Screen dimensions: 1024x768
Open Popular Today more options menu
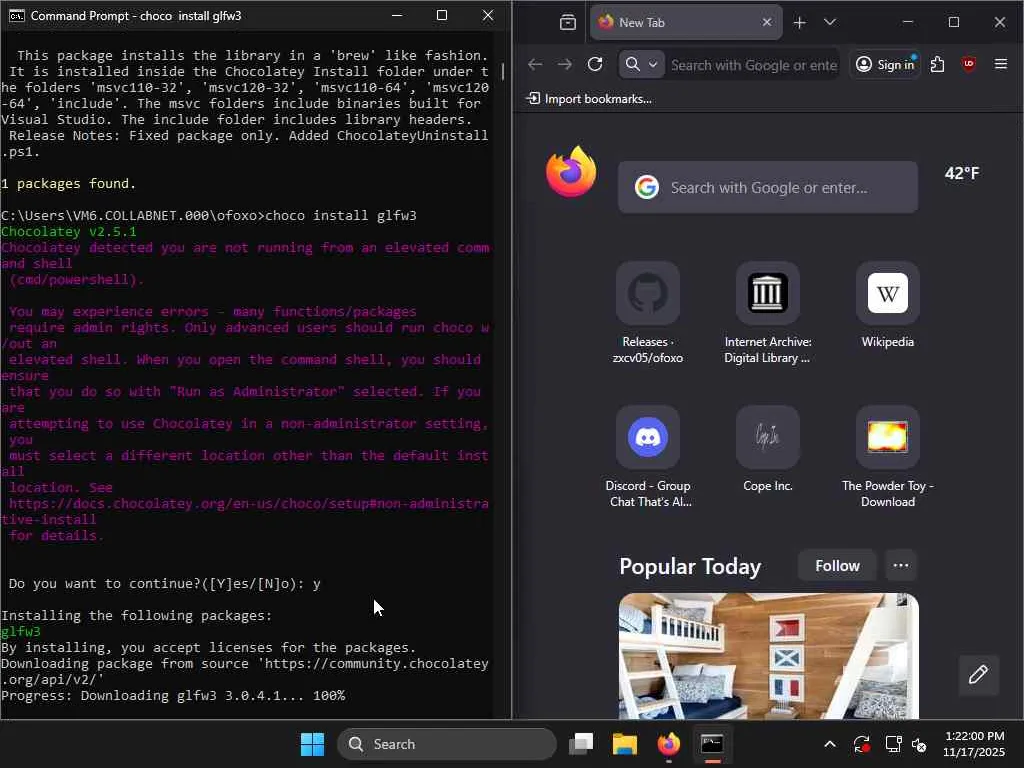click(x=901, y=566)
